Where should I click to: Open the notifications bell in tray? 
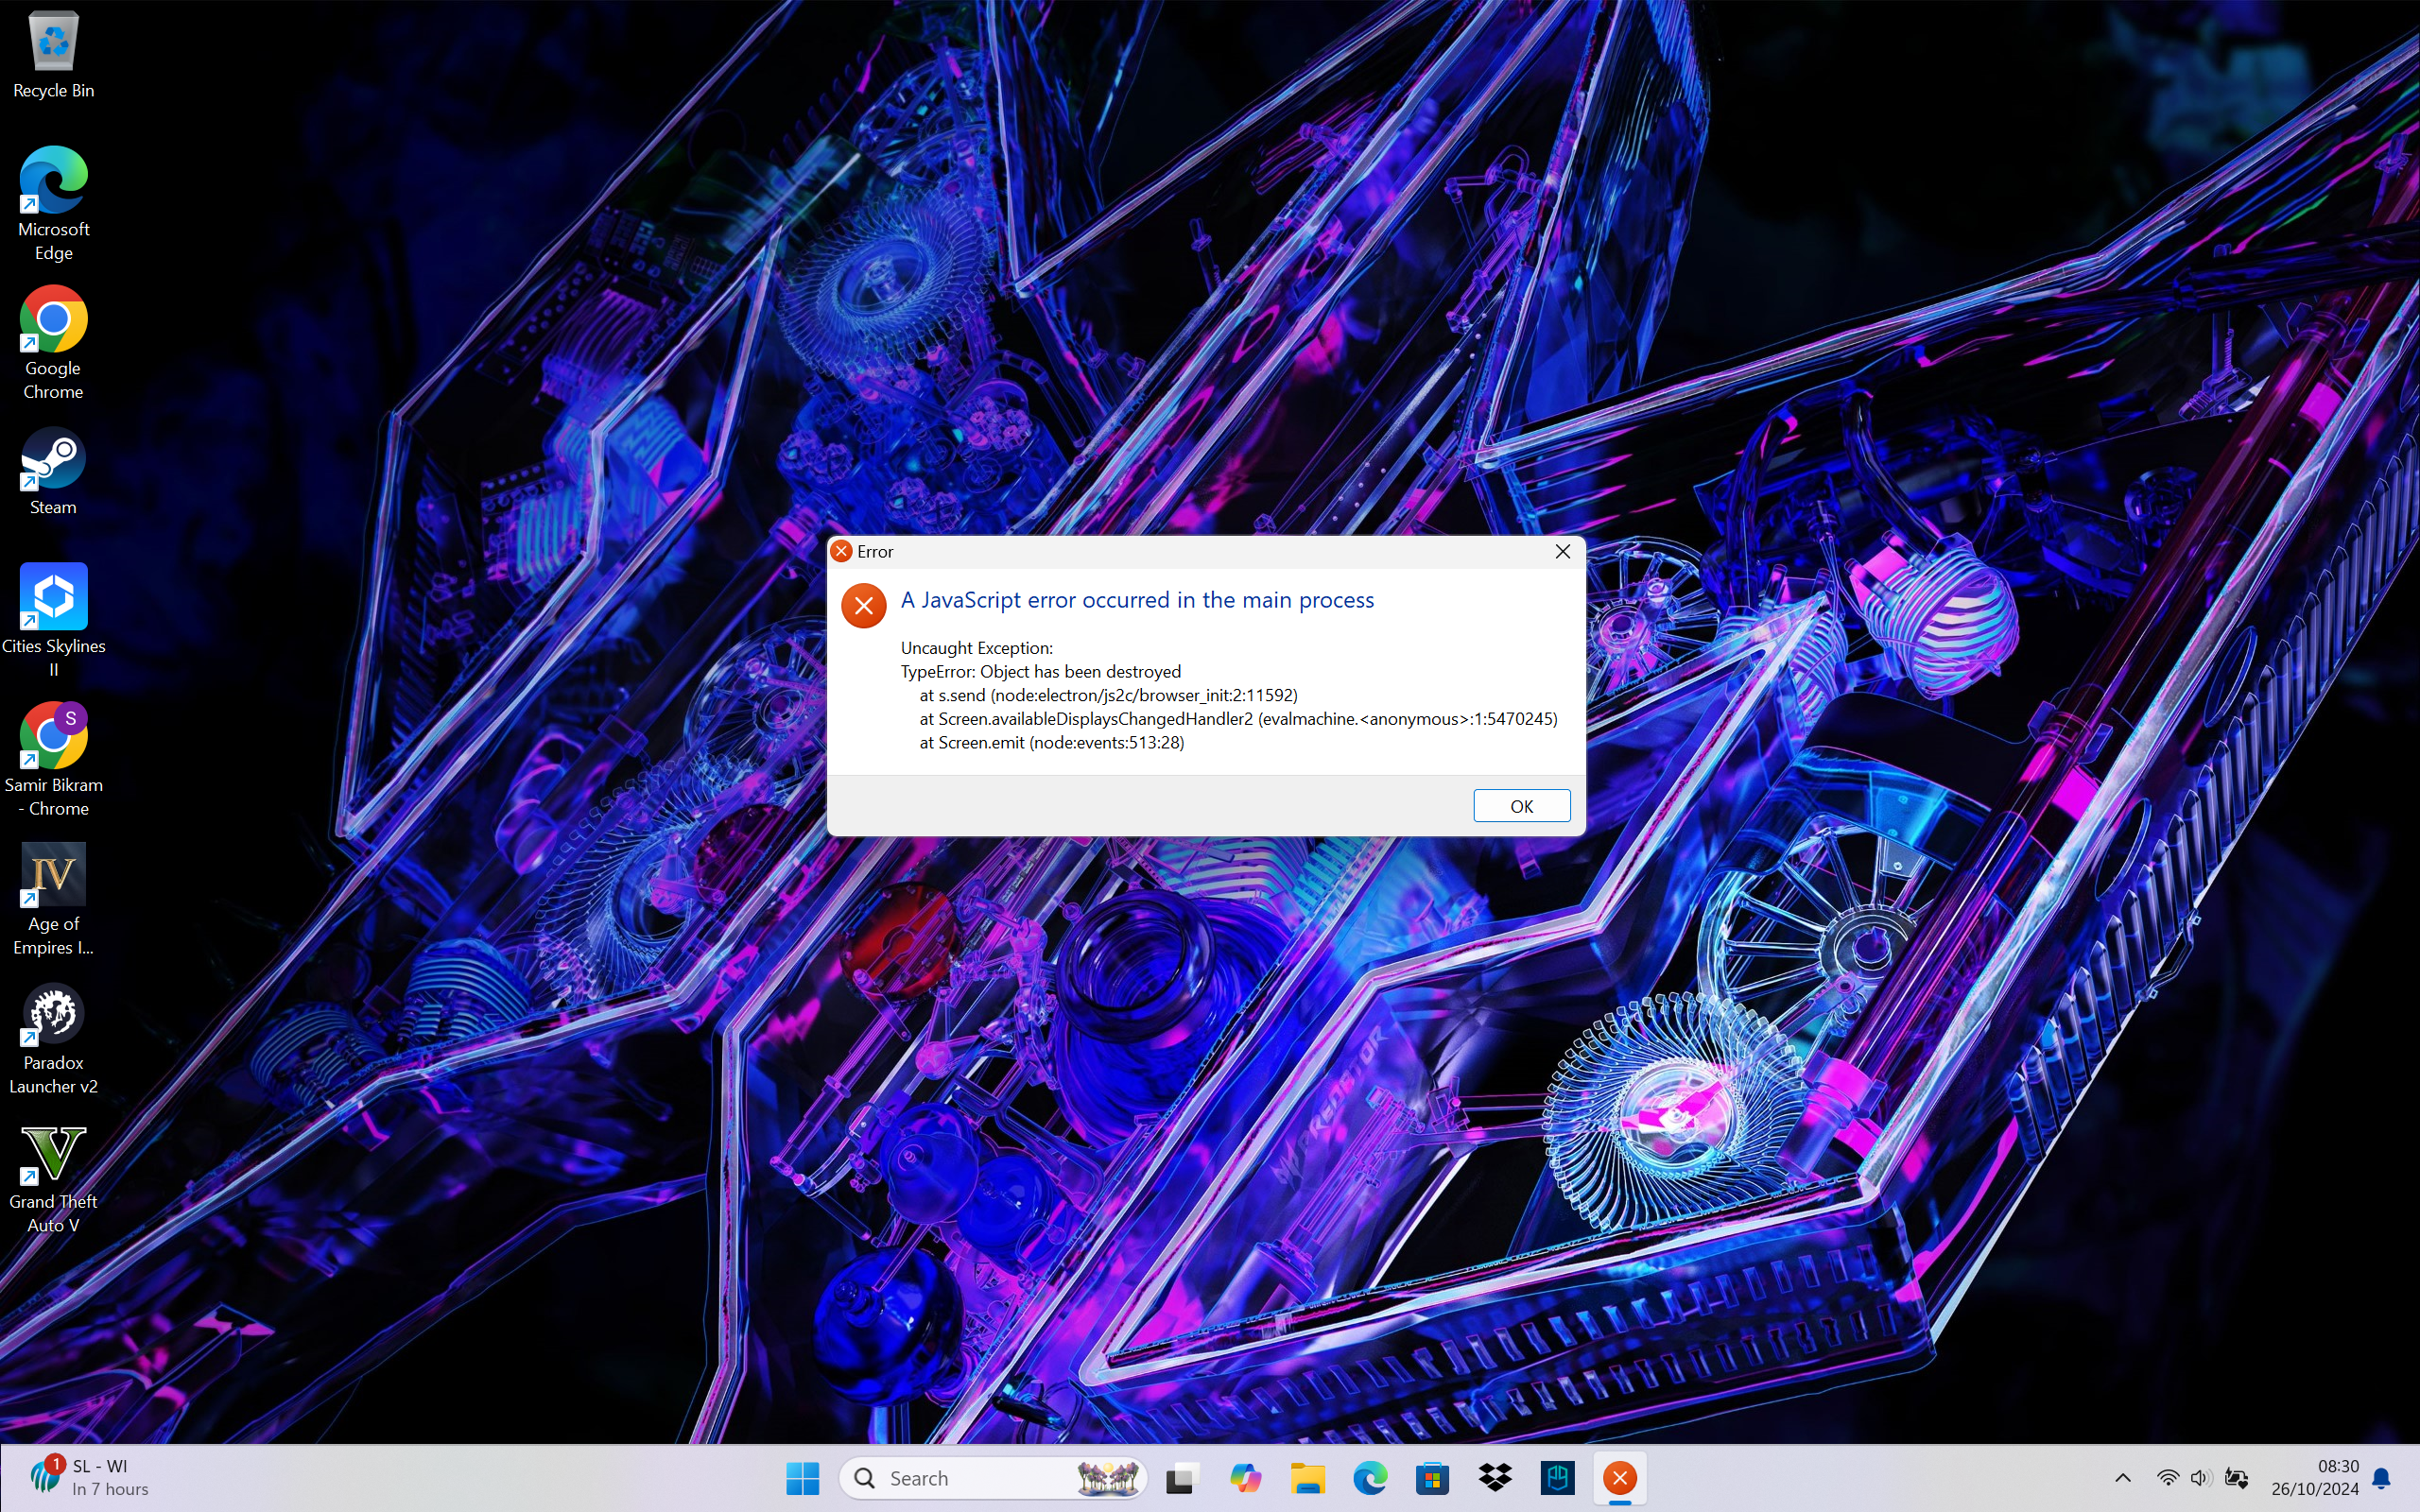tap(2382, 1478)
